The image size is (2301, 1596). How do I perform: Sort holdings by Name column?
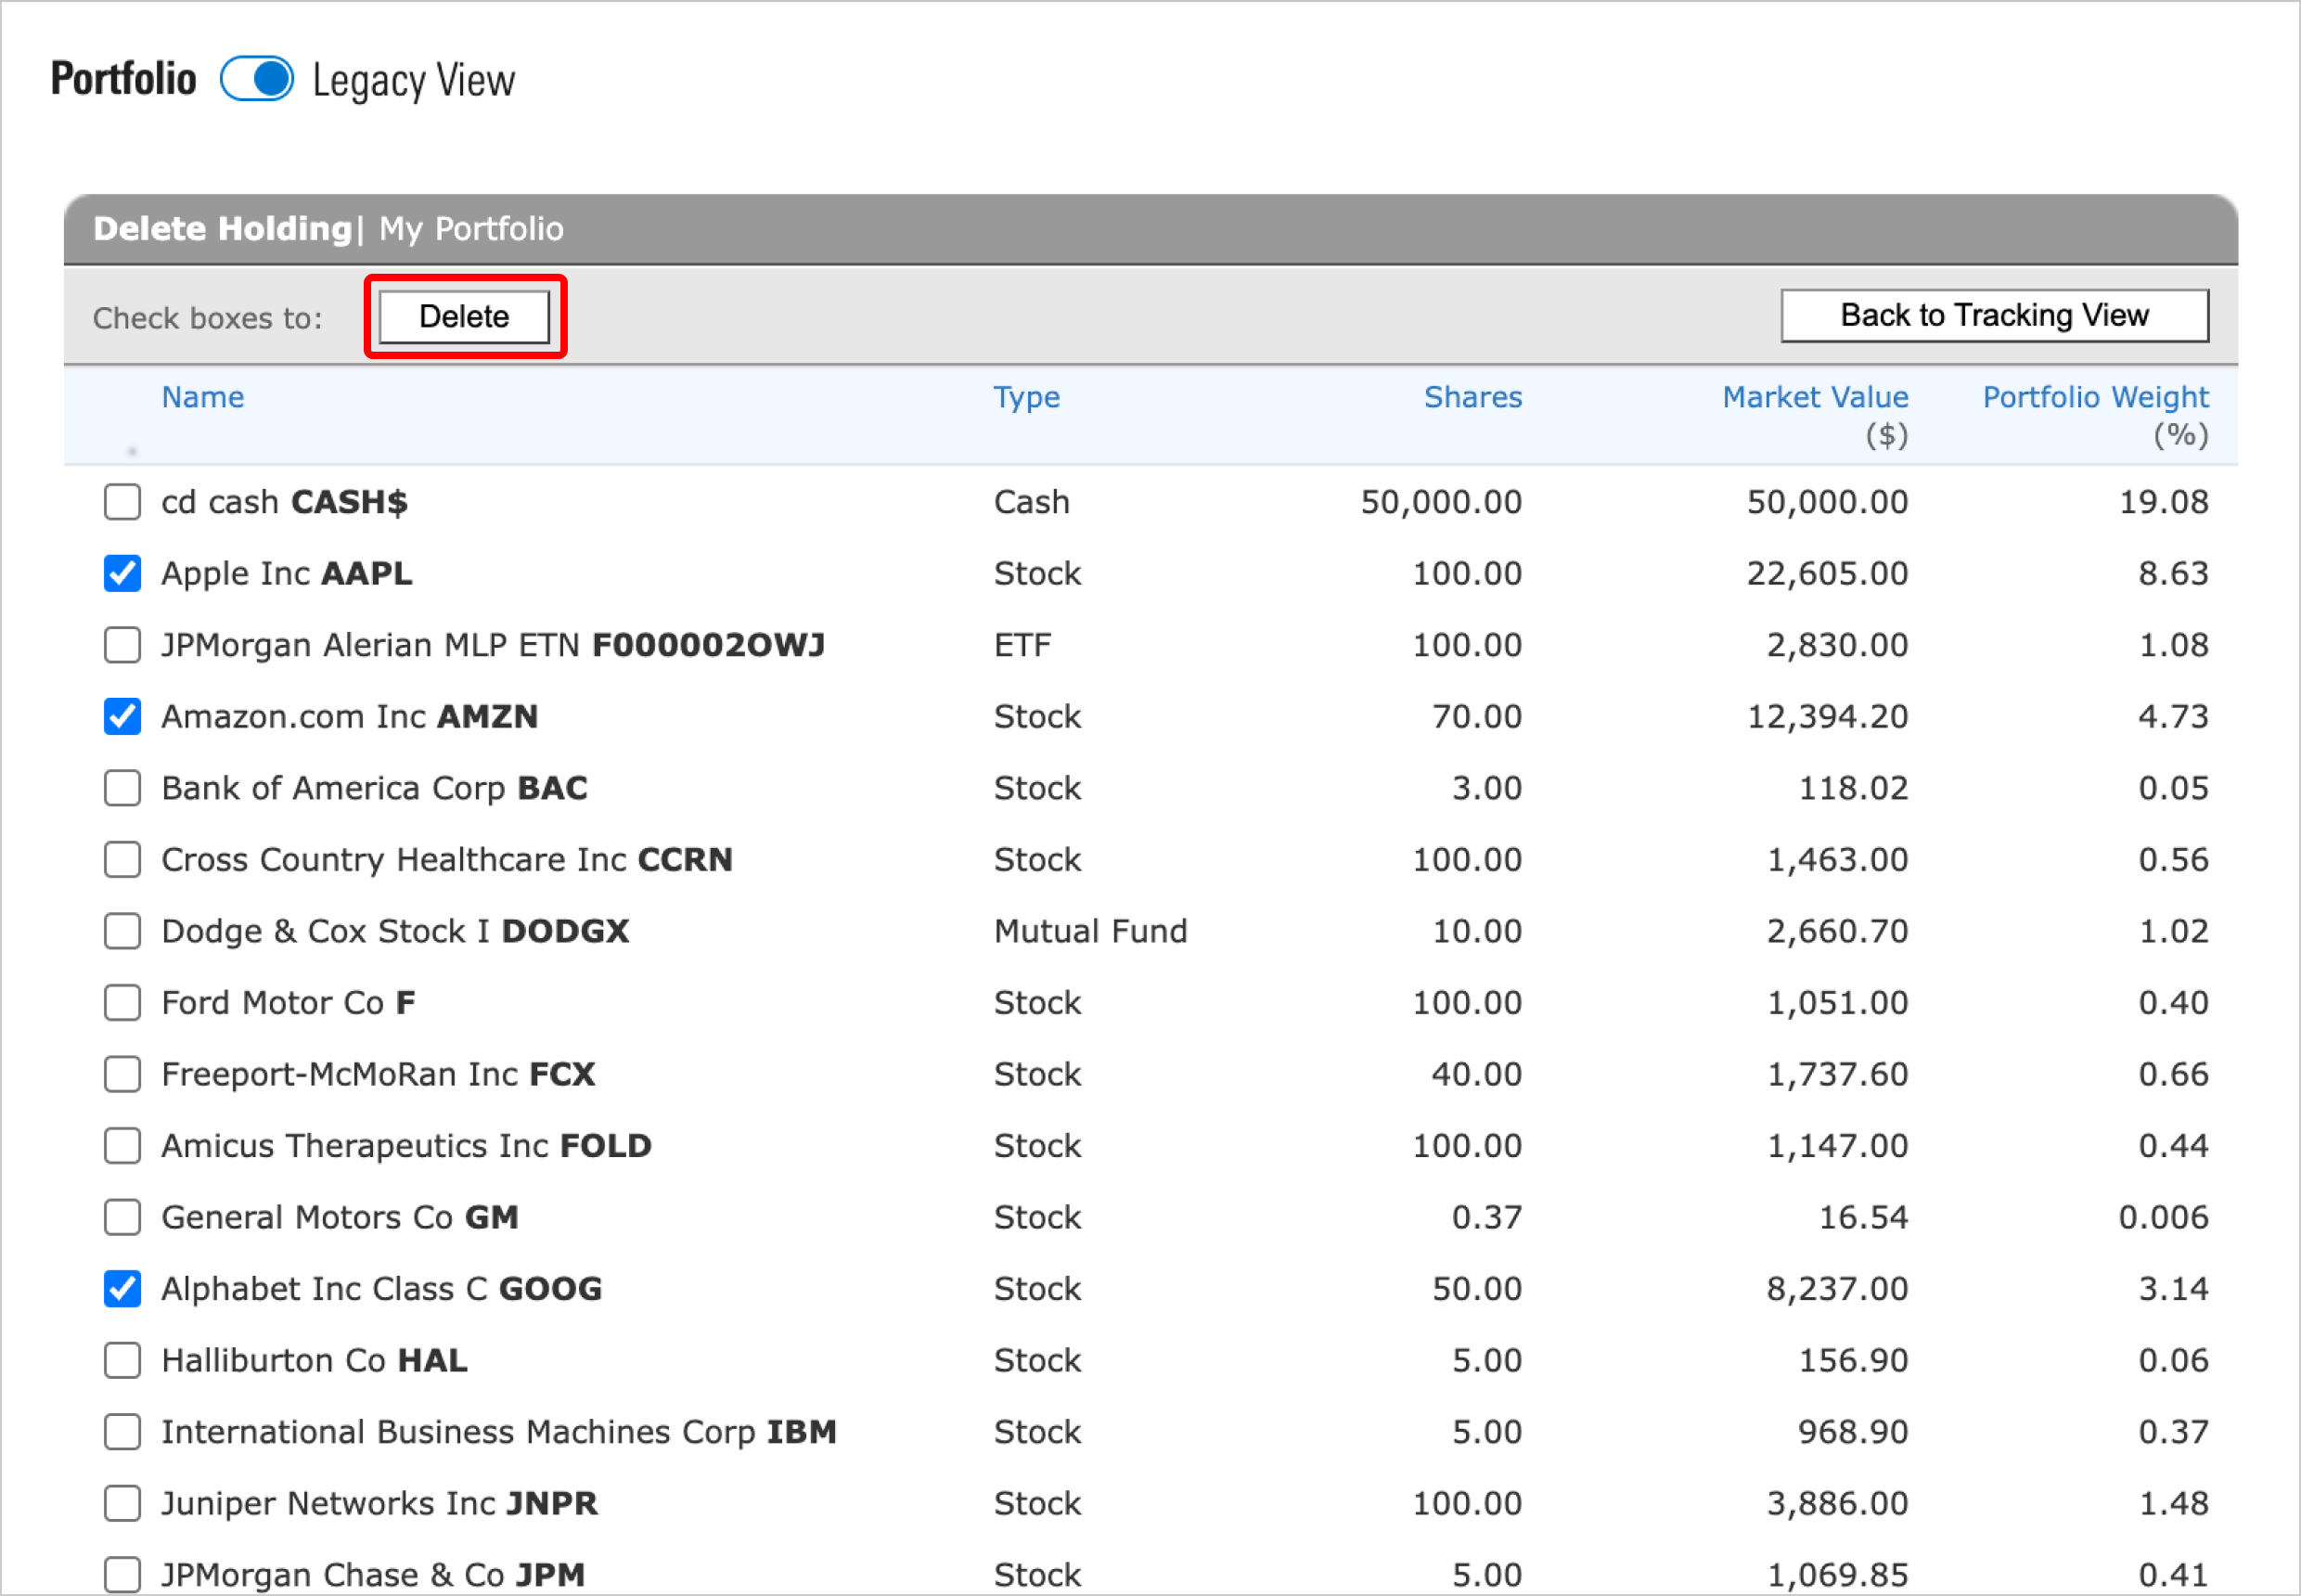click(203, 397)
